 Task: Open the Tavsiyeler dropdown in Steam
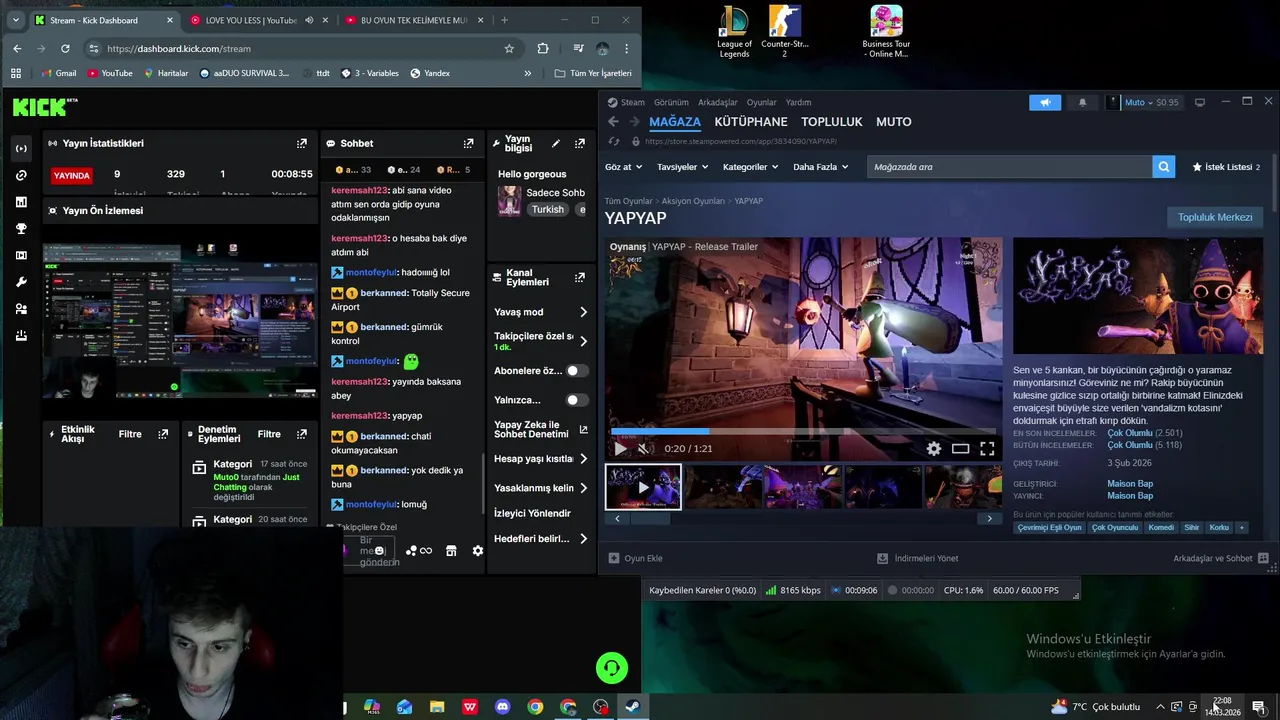(x=682, y=167)
